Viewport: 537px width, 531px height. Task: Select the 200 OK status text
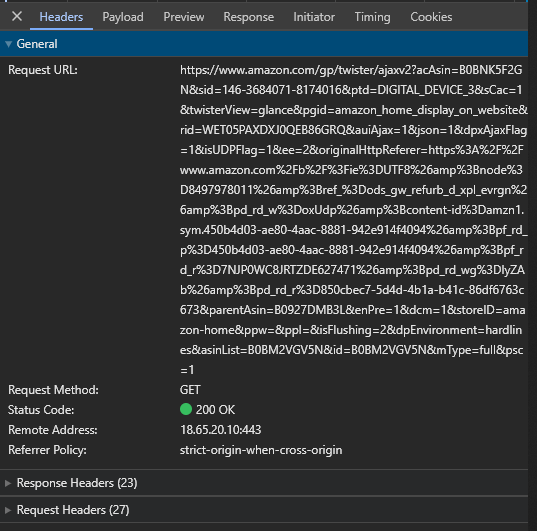215,410
